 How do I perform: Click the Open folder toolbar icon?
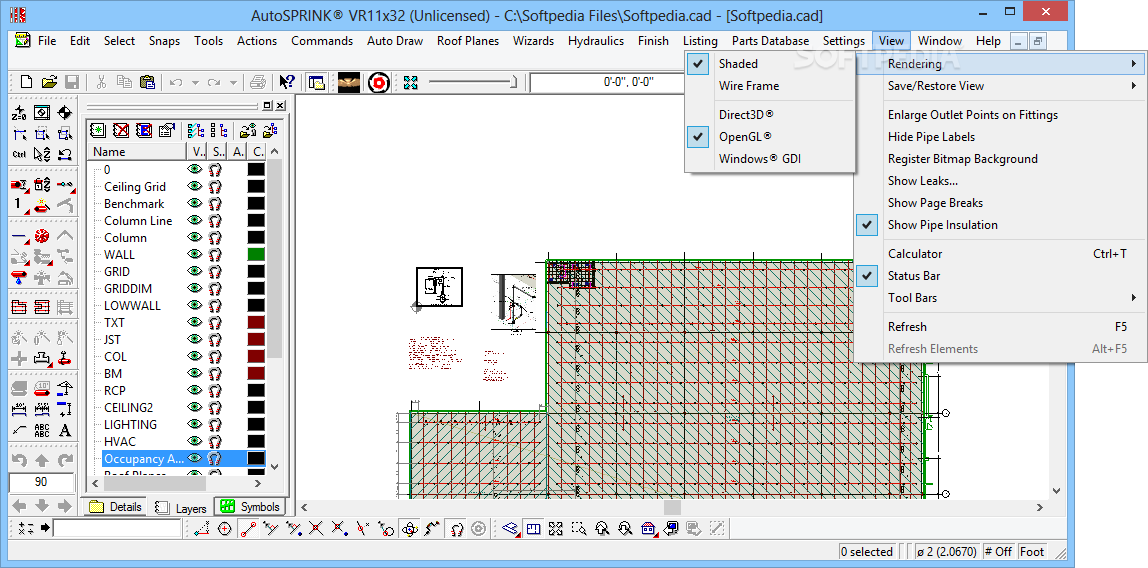pyautogui.click(x=49, y=82)
